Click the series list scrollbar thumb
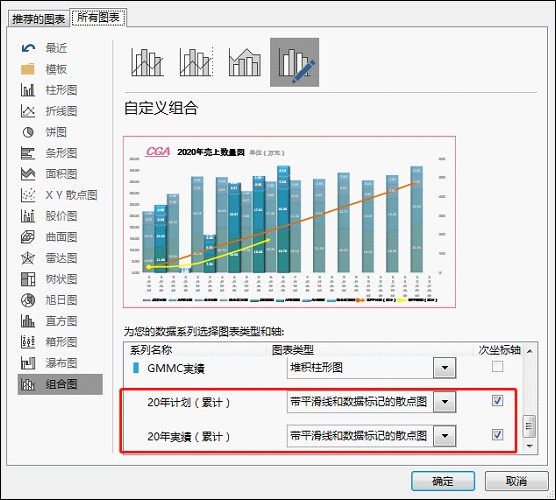This screenshot has width=556, height=500. coord(529,426)
